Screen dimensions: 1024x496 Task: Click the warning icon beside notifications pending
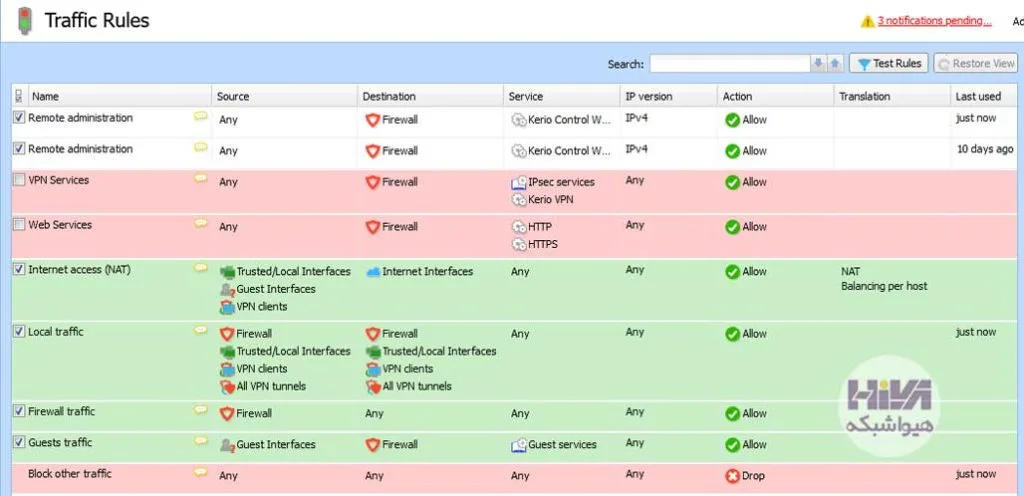pyautogui.click(x=867, y=22)
